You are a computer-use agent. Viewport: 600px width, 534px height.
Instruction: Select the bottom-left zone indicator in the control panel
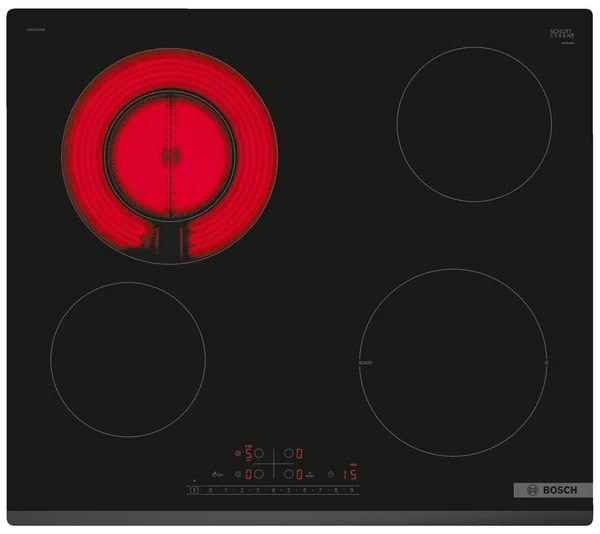pyautogui.click(x=246, y=474)
